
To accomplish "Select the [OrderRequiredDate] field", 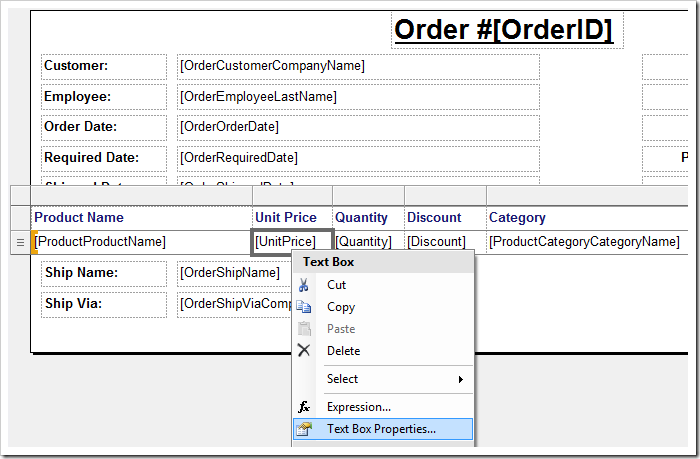I will click(x=358, y=158).
